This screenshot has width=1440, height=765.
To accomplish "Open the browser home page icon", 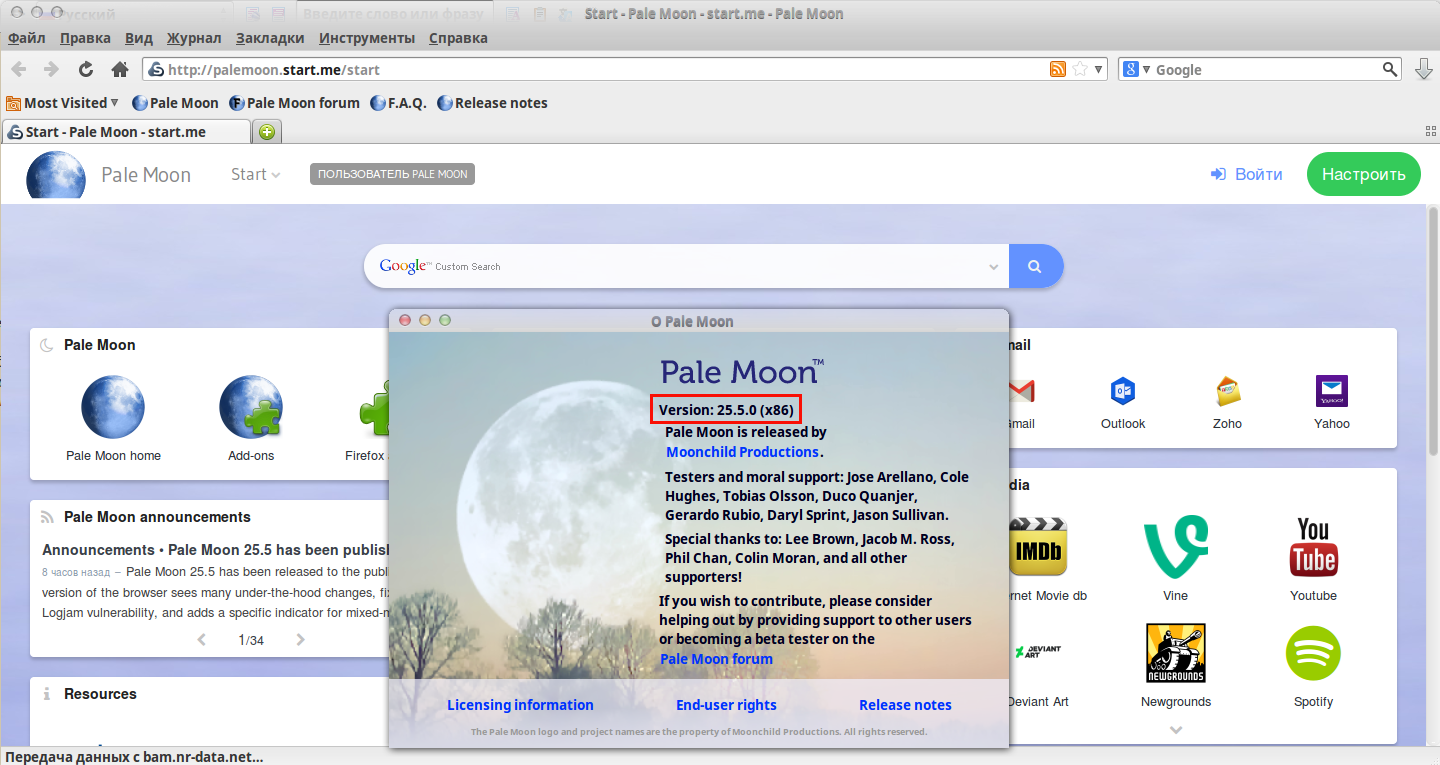I will [120, 70].
